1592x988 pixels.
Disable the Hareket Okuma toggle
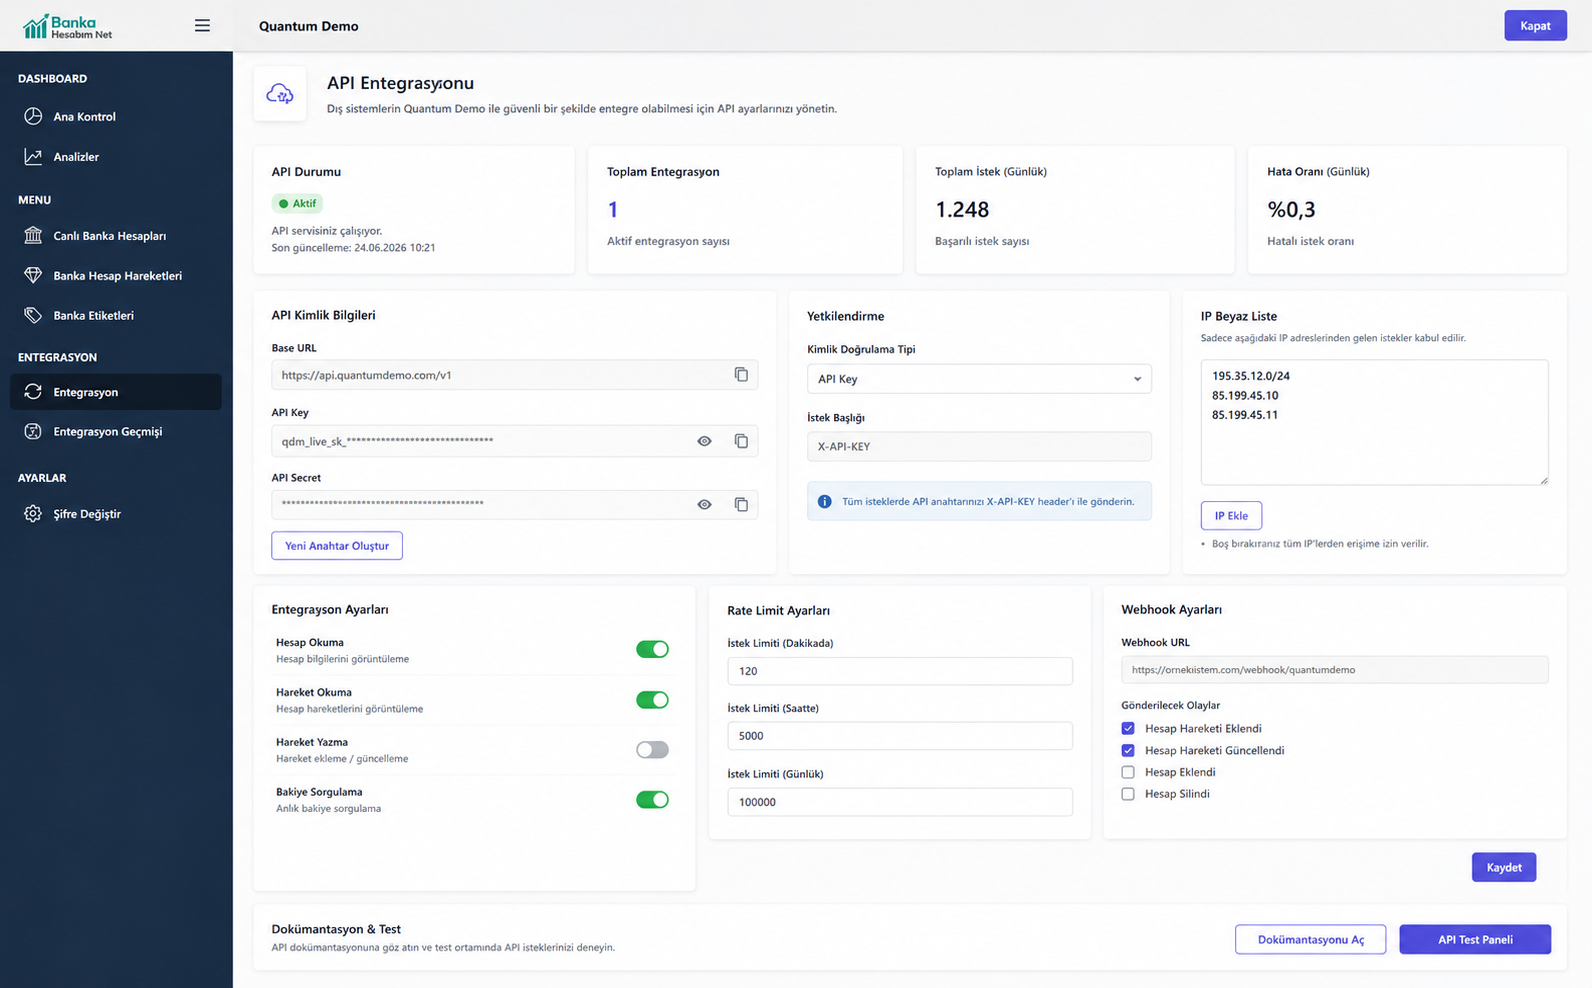(652, 699)
